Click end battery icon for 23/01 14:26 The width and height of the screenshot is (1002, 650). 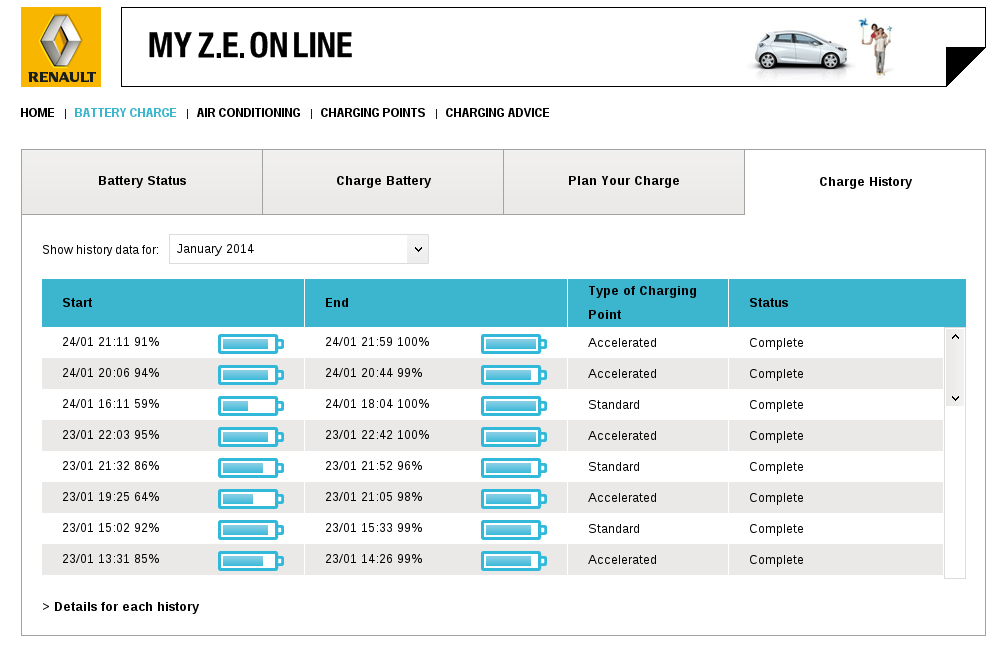(514, 561)
